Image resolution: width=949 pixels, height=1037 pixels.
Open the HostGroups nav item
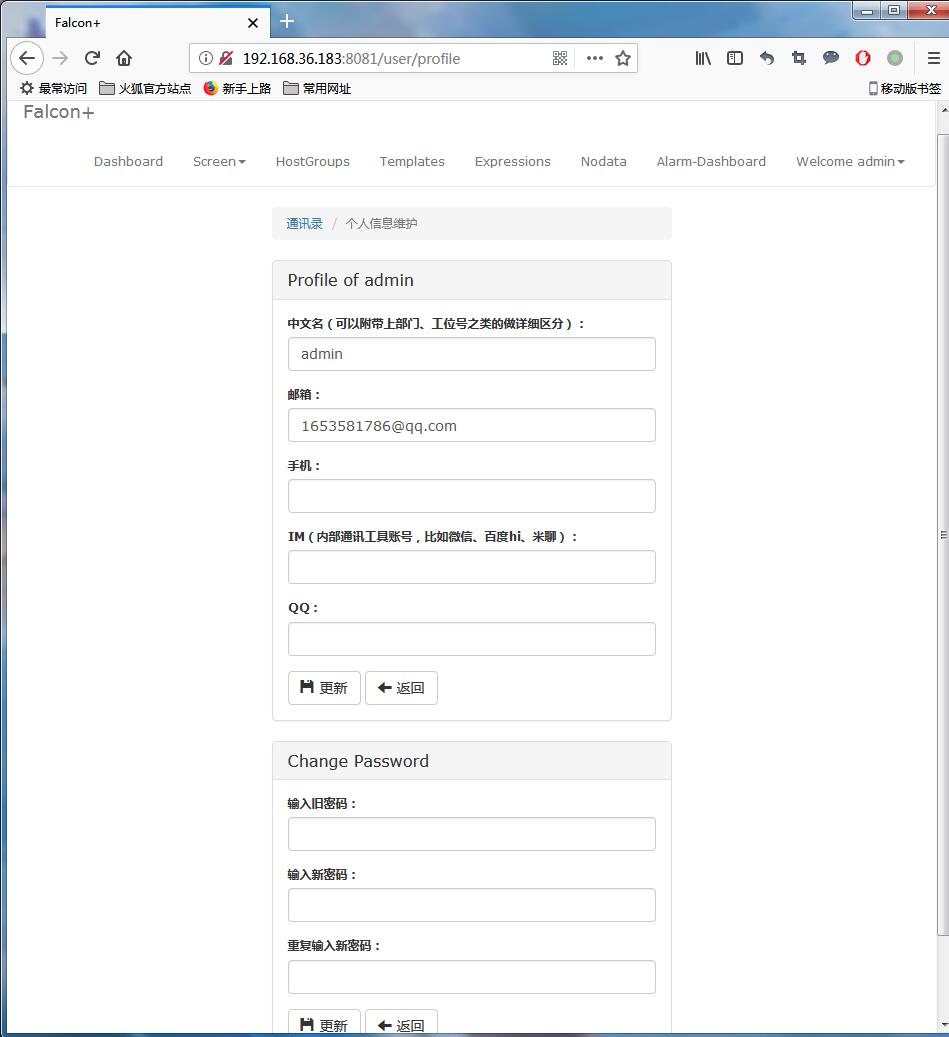[x=313, y=161]
